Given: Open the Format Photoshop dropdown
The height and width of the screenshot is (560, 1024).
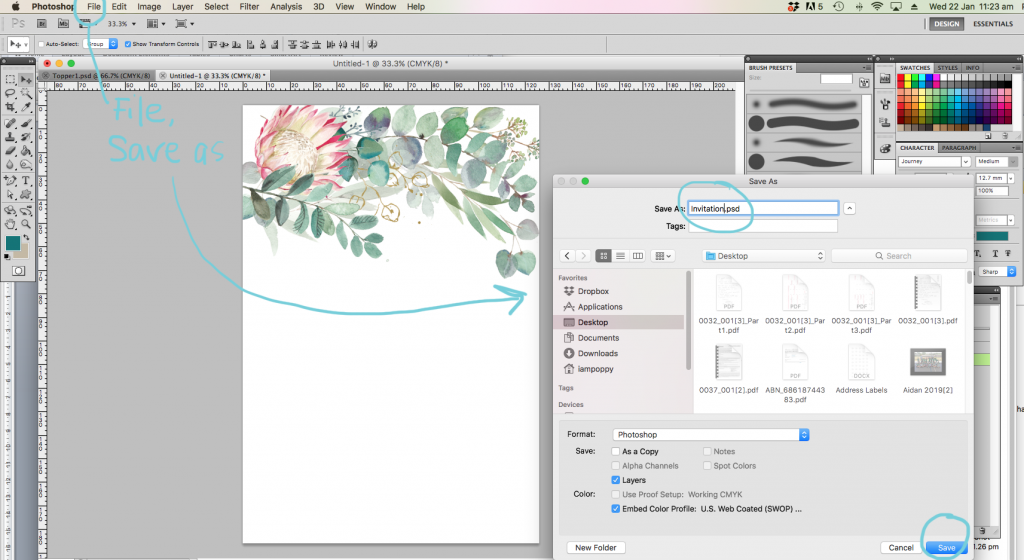Looking at the screenshot, I should pyautogui.click(x=710, y=435).
